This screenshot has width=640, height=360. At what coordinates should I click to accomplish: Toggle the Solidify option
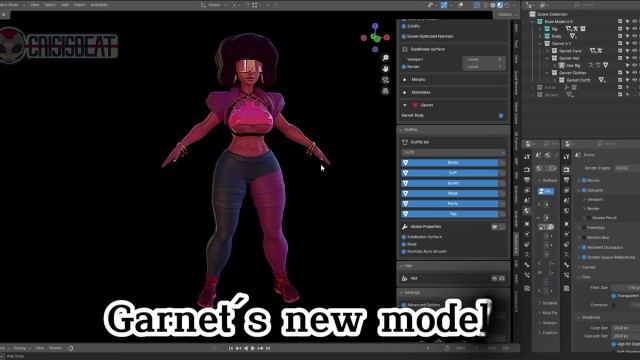click(404, 26)
